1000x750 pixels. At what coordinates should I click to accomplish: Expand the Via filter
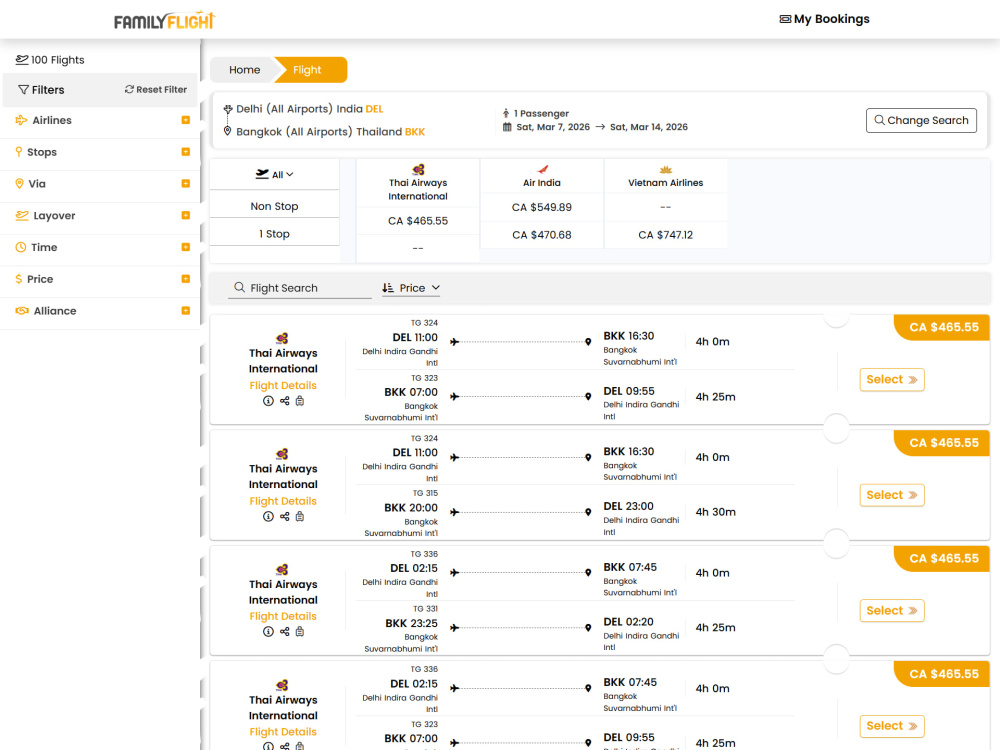pyautogui.click(x=186, y=184)
